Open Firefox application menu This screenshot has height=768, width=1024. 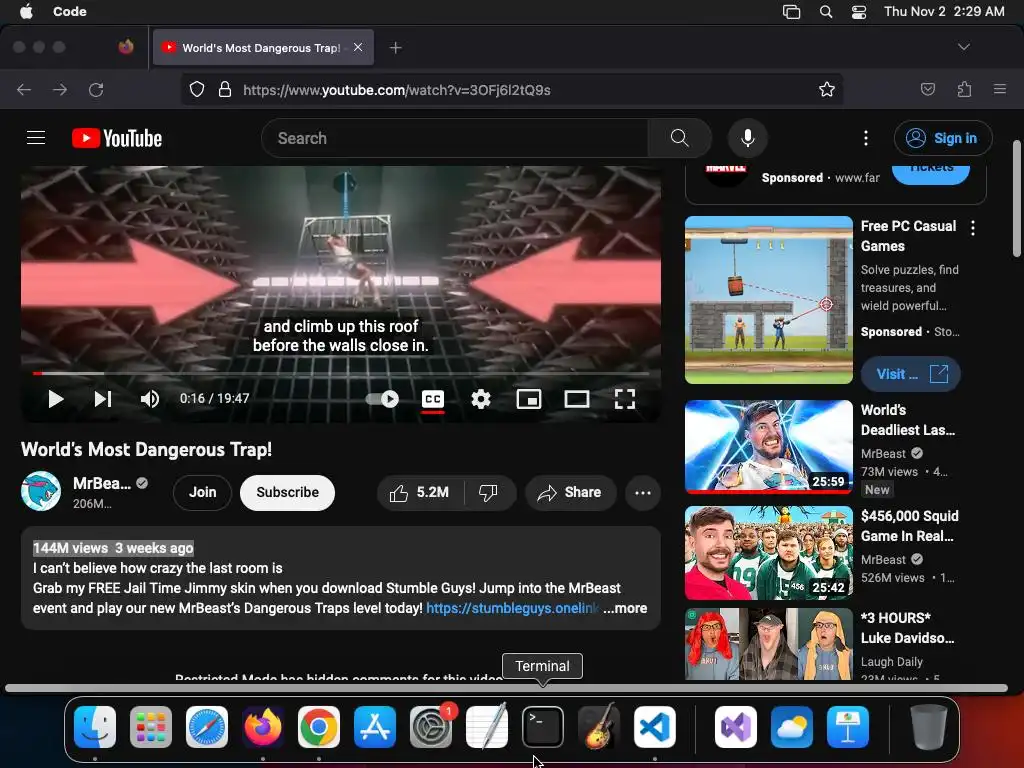(1000, 89)
